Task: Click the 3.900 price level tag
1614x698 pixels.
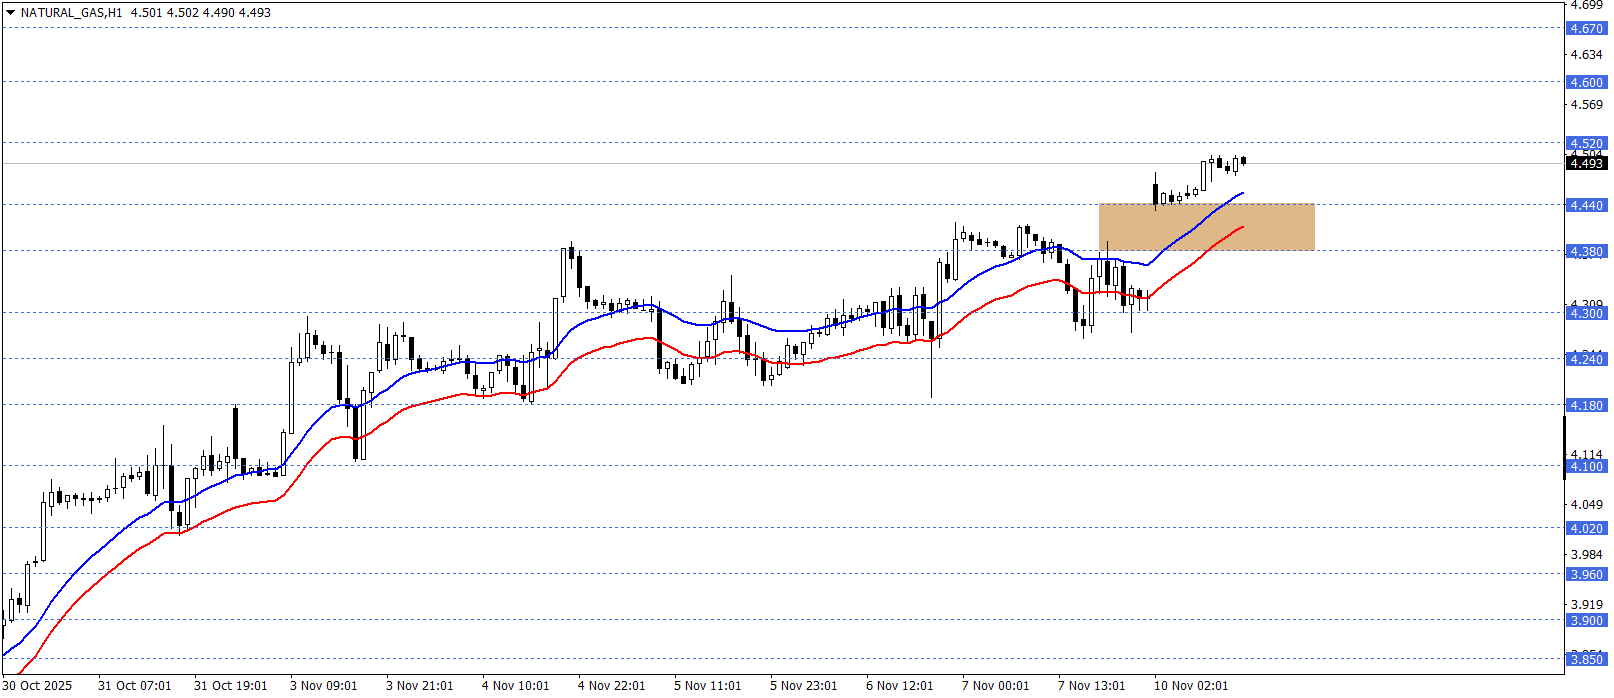Action: [x=1585, y=621]
